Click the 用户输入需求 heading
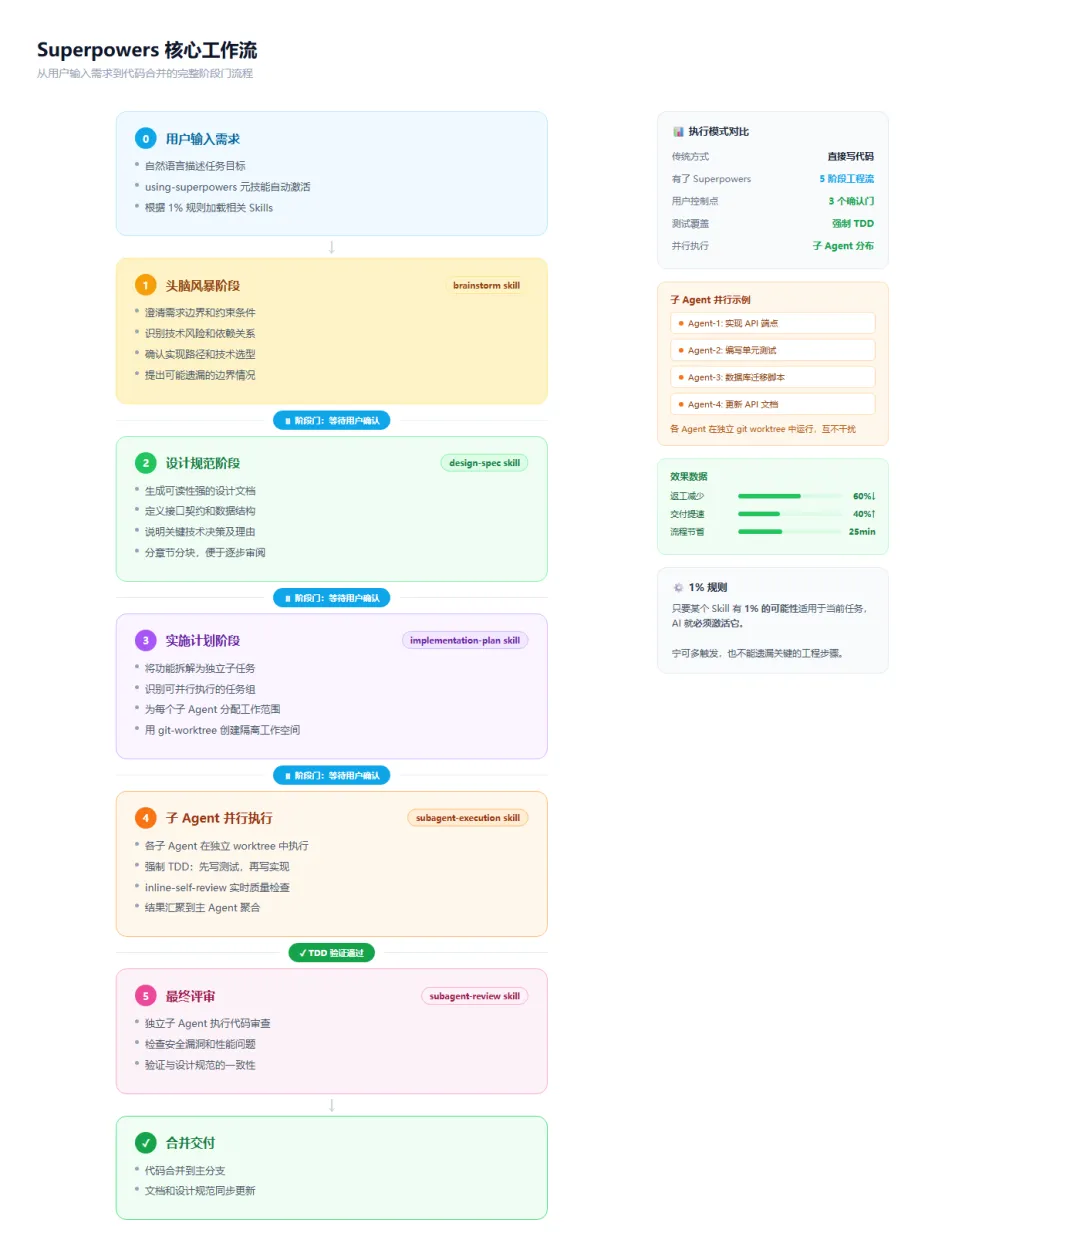The image size is (1080, 1257). pos(203,139)
